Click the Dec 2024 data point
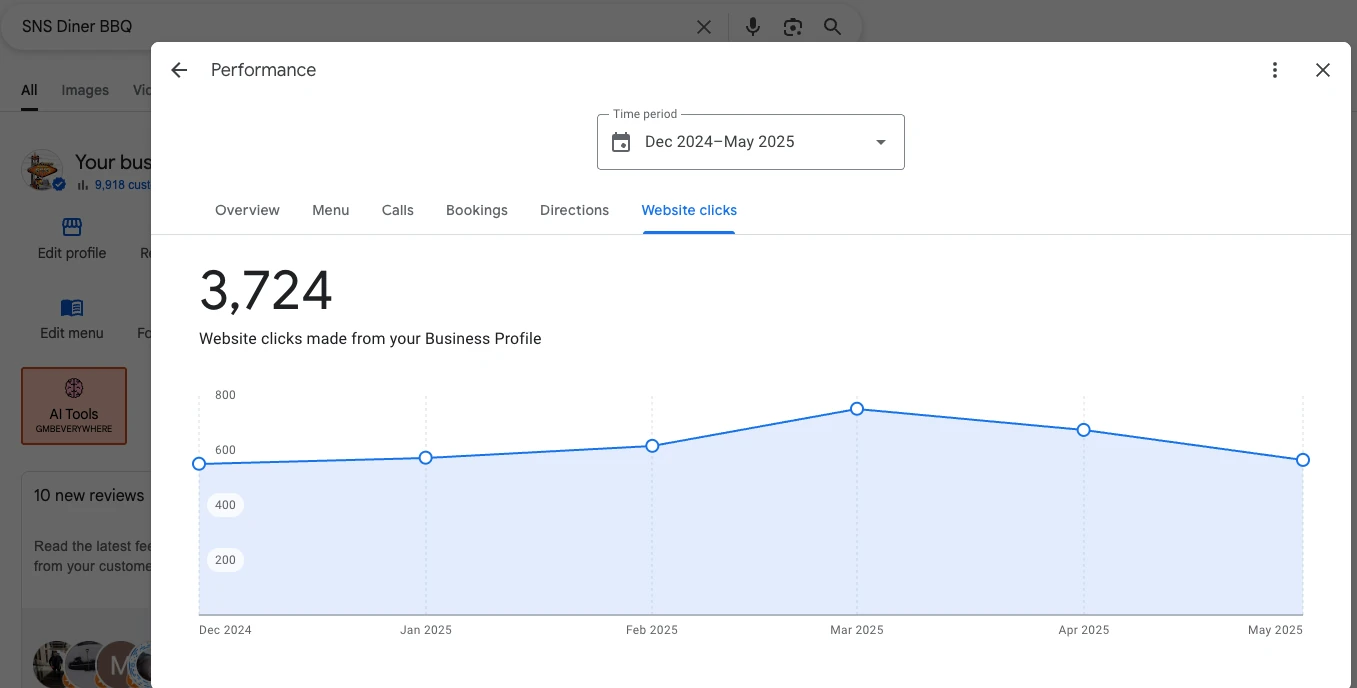This screenshot has width=1357, height=688. tap(199, 464)
